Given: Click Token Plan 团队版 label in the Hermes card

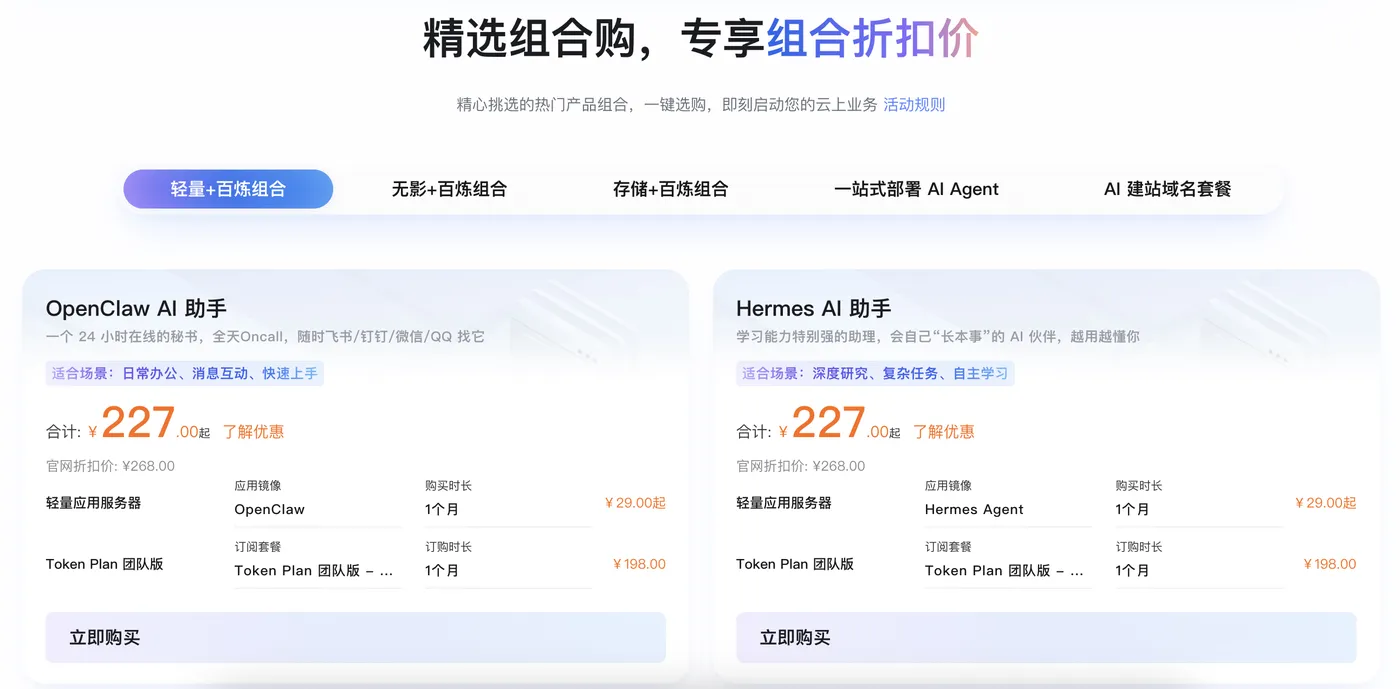Looking at the screenshot, I should click(795, 564).
